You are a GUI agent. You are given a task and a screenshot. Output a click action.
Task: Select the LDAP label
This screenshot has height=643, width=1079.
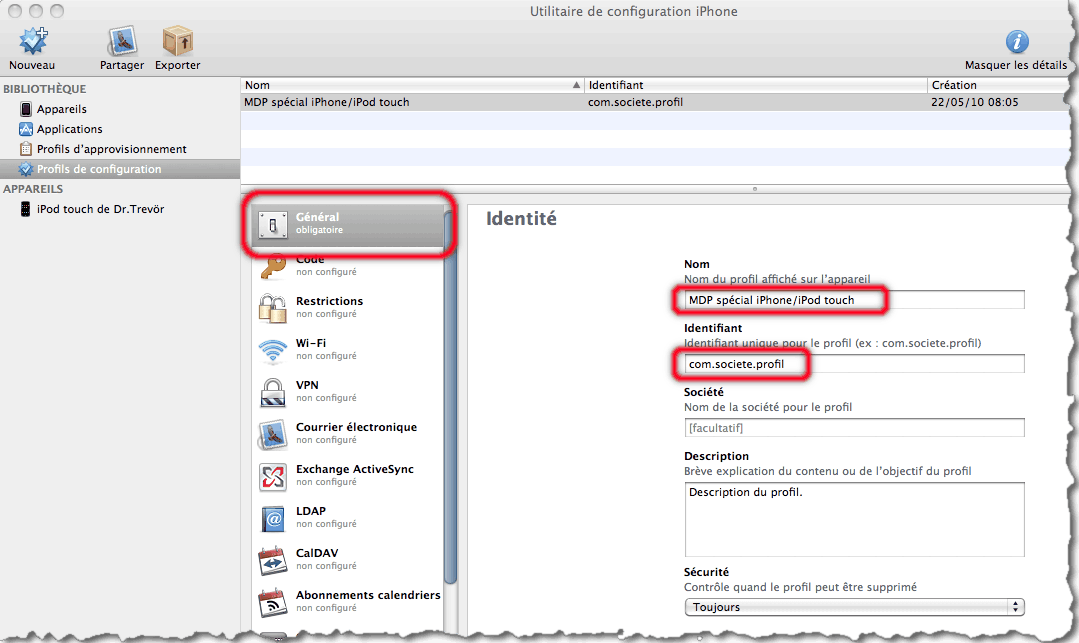tap(311, 511)
